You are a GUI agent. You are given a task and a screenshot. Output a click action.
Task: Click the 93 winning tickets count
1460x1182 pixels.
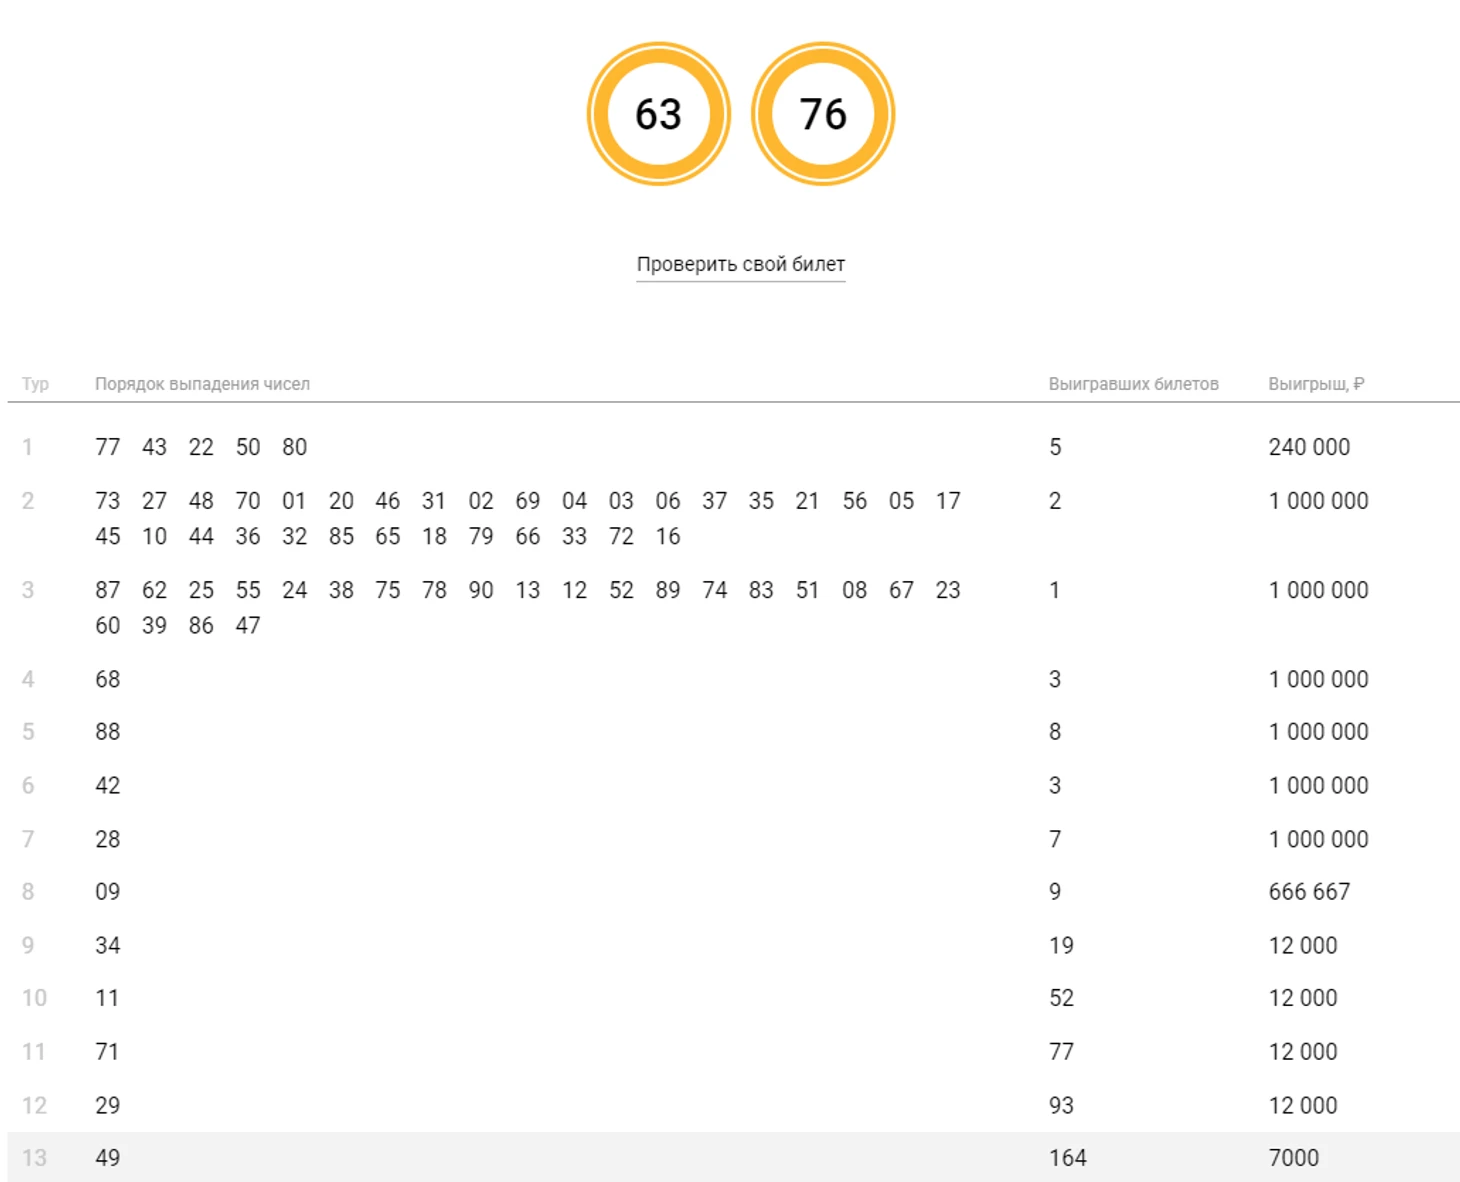[x=1061, y=1105]
